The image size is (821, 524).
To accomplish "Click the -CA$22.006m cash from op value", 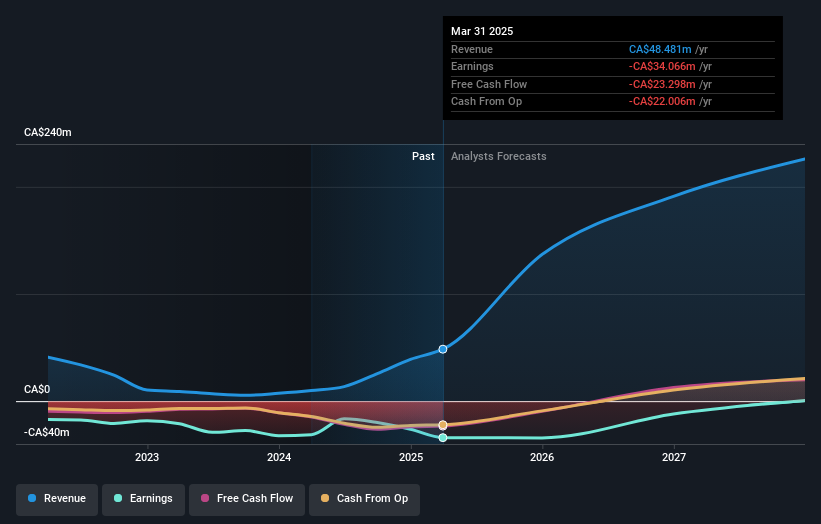I will click(662, 102).
